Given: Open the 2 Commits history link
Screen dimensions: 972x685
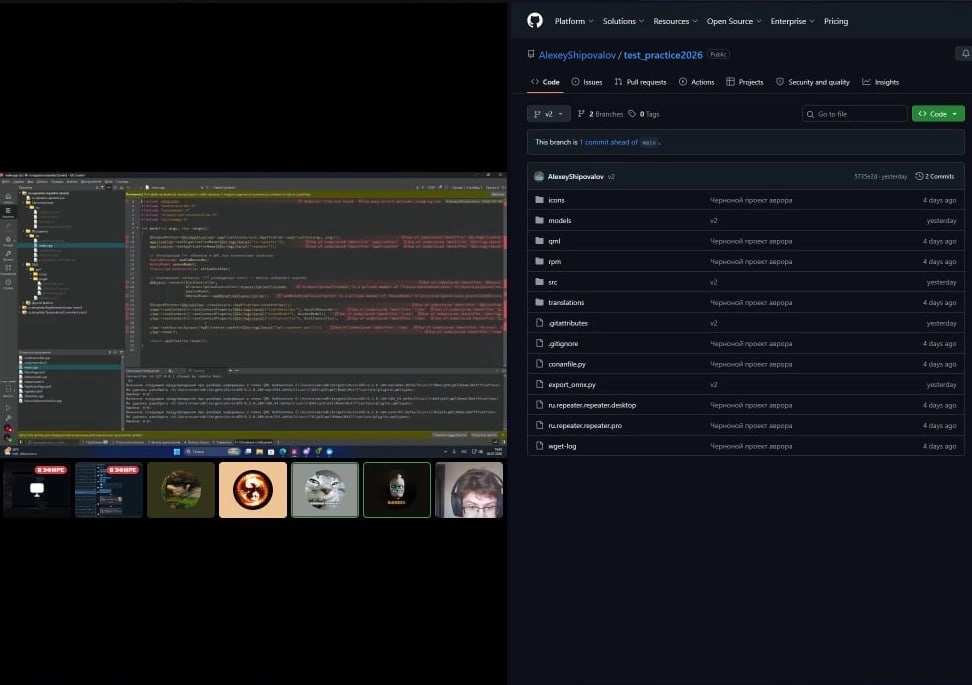Looking at the screenshot, I should pos(935,177).
